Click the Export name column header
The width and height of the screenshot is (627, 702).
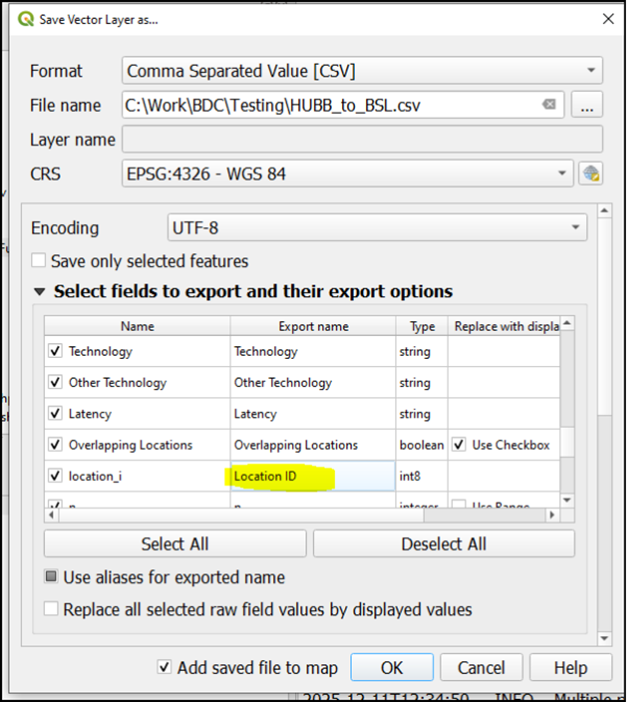click(x=312, y=326)
